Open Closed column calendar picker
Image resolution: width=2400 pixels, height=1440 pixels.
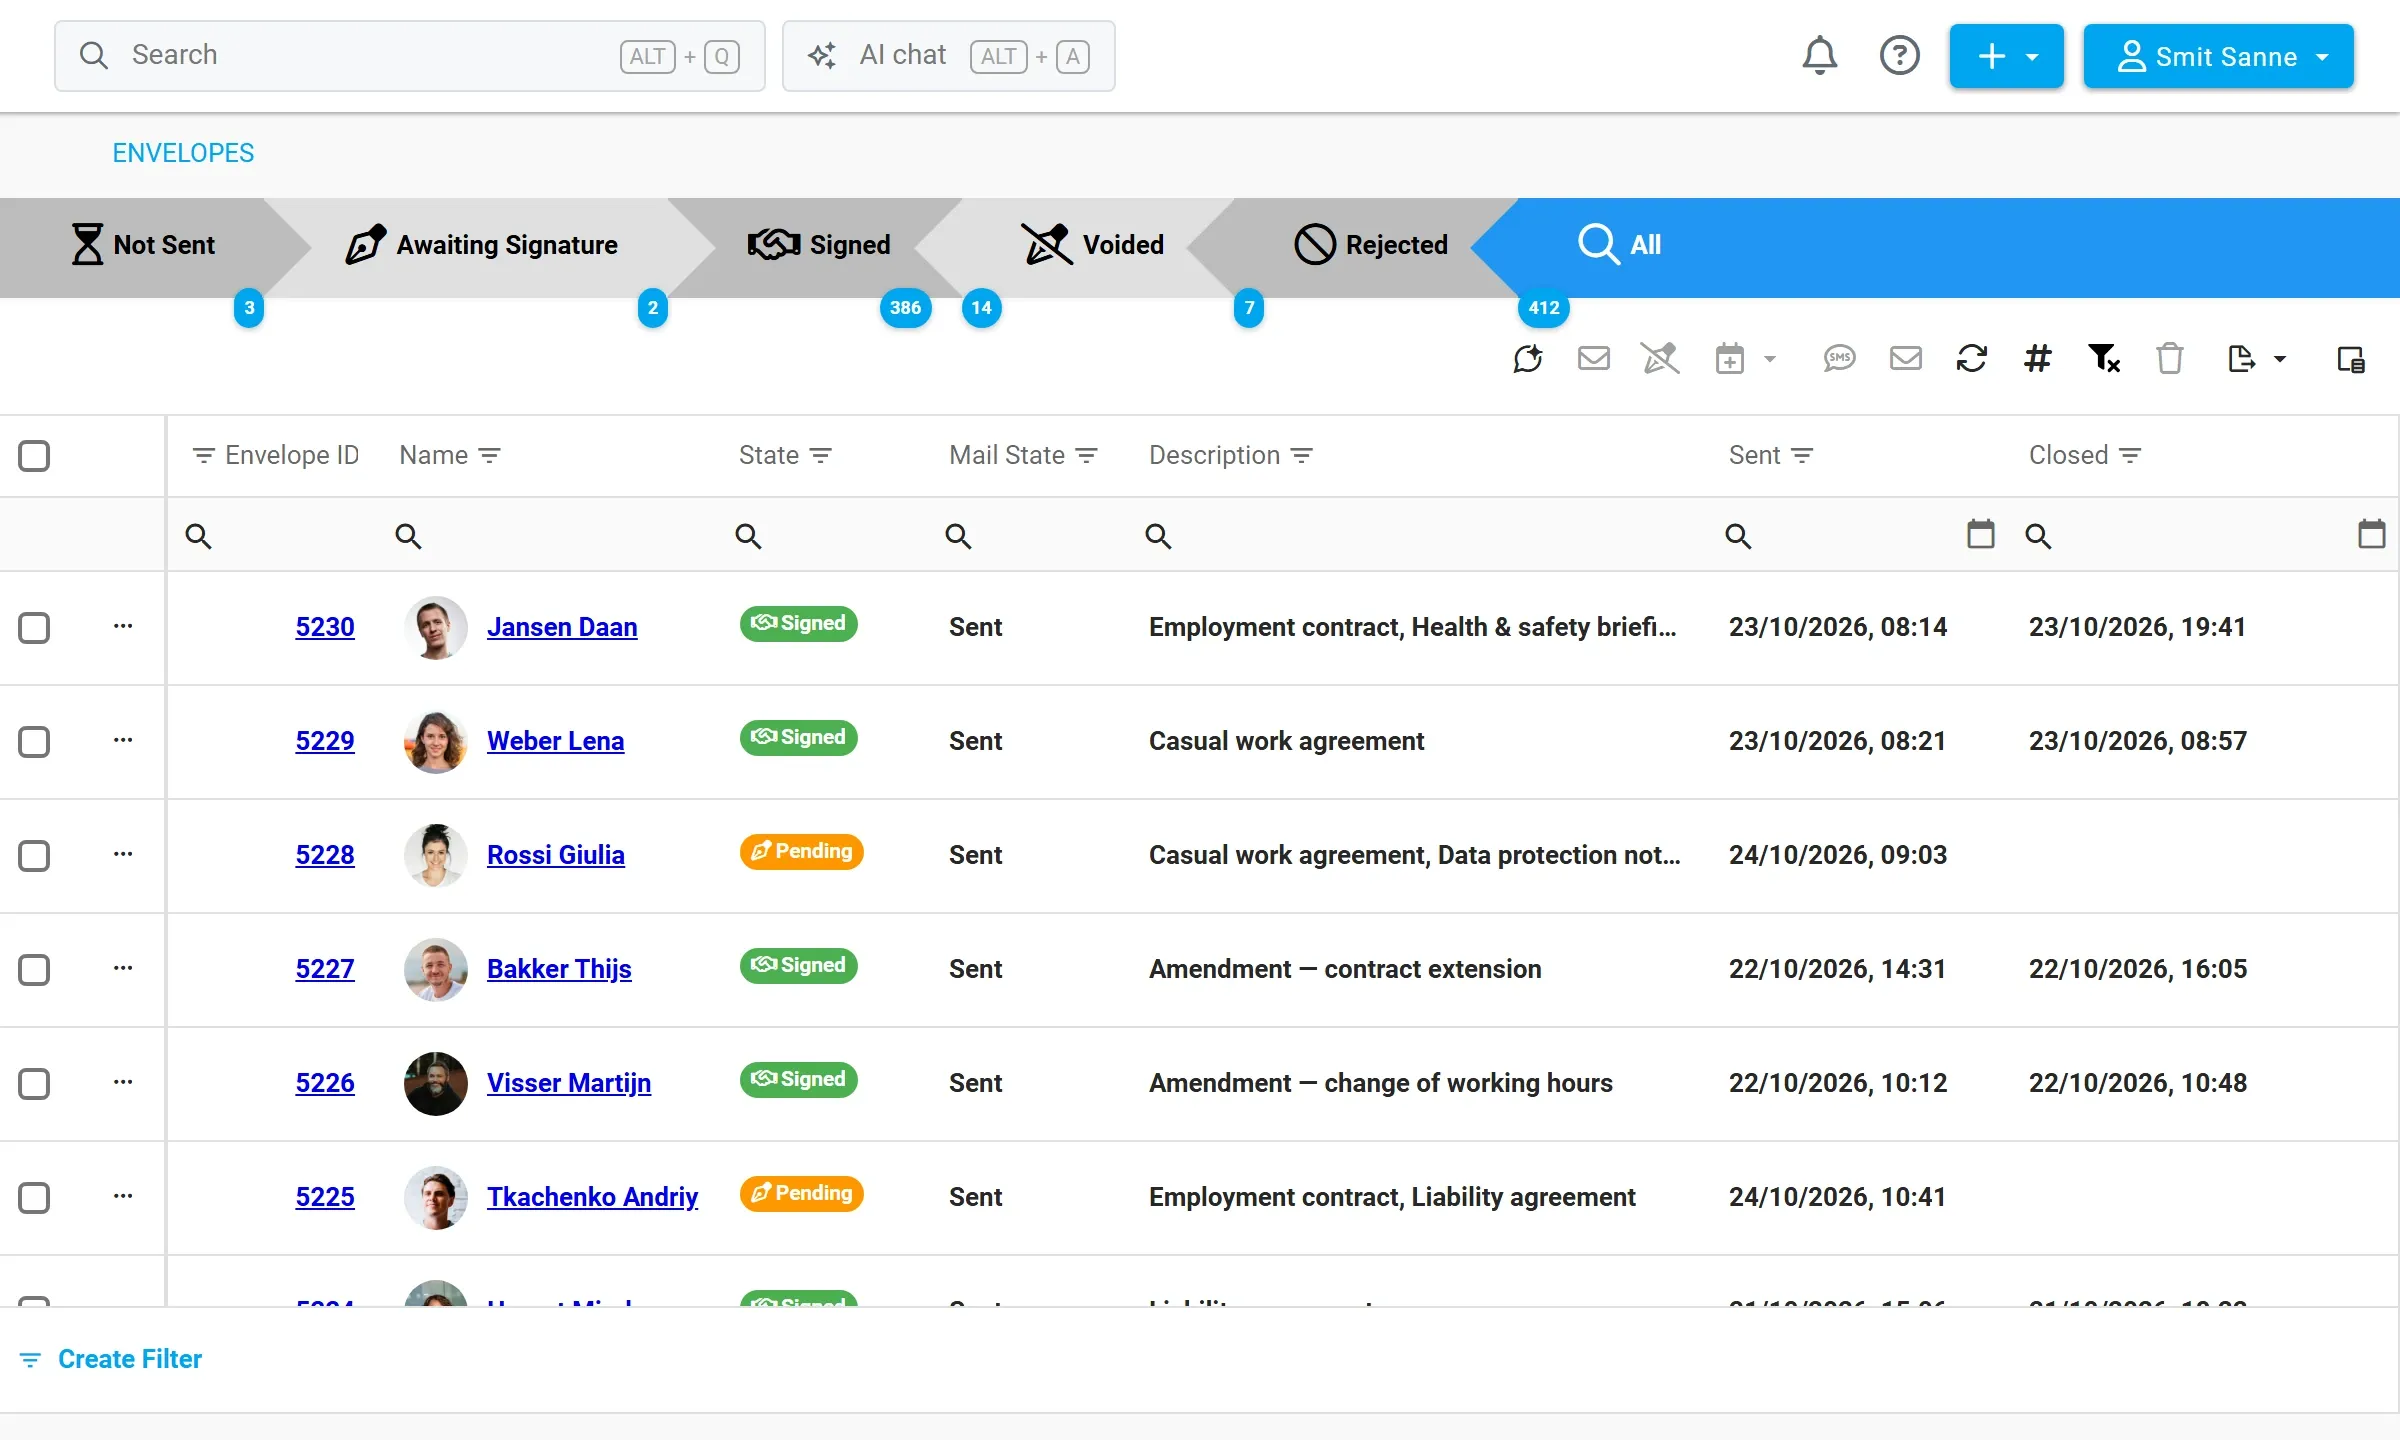pyautogui.click(x=2371, y=534)
